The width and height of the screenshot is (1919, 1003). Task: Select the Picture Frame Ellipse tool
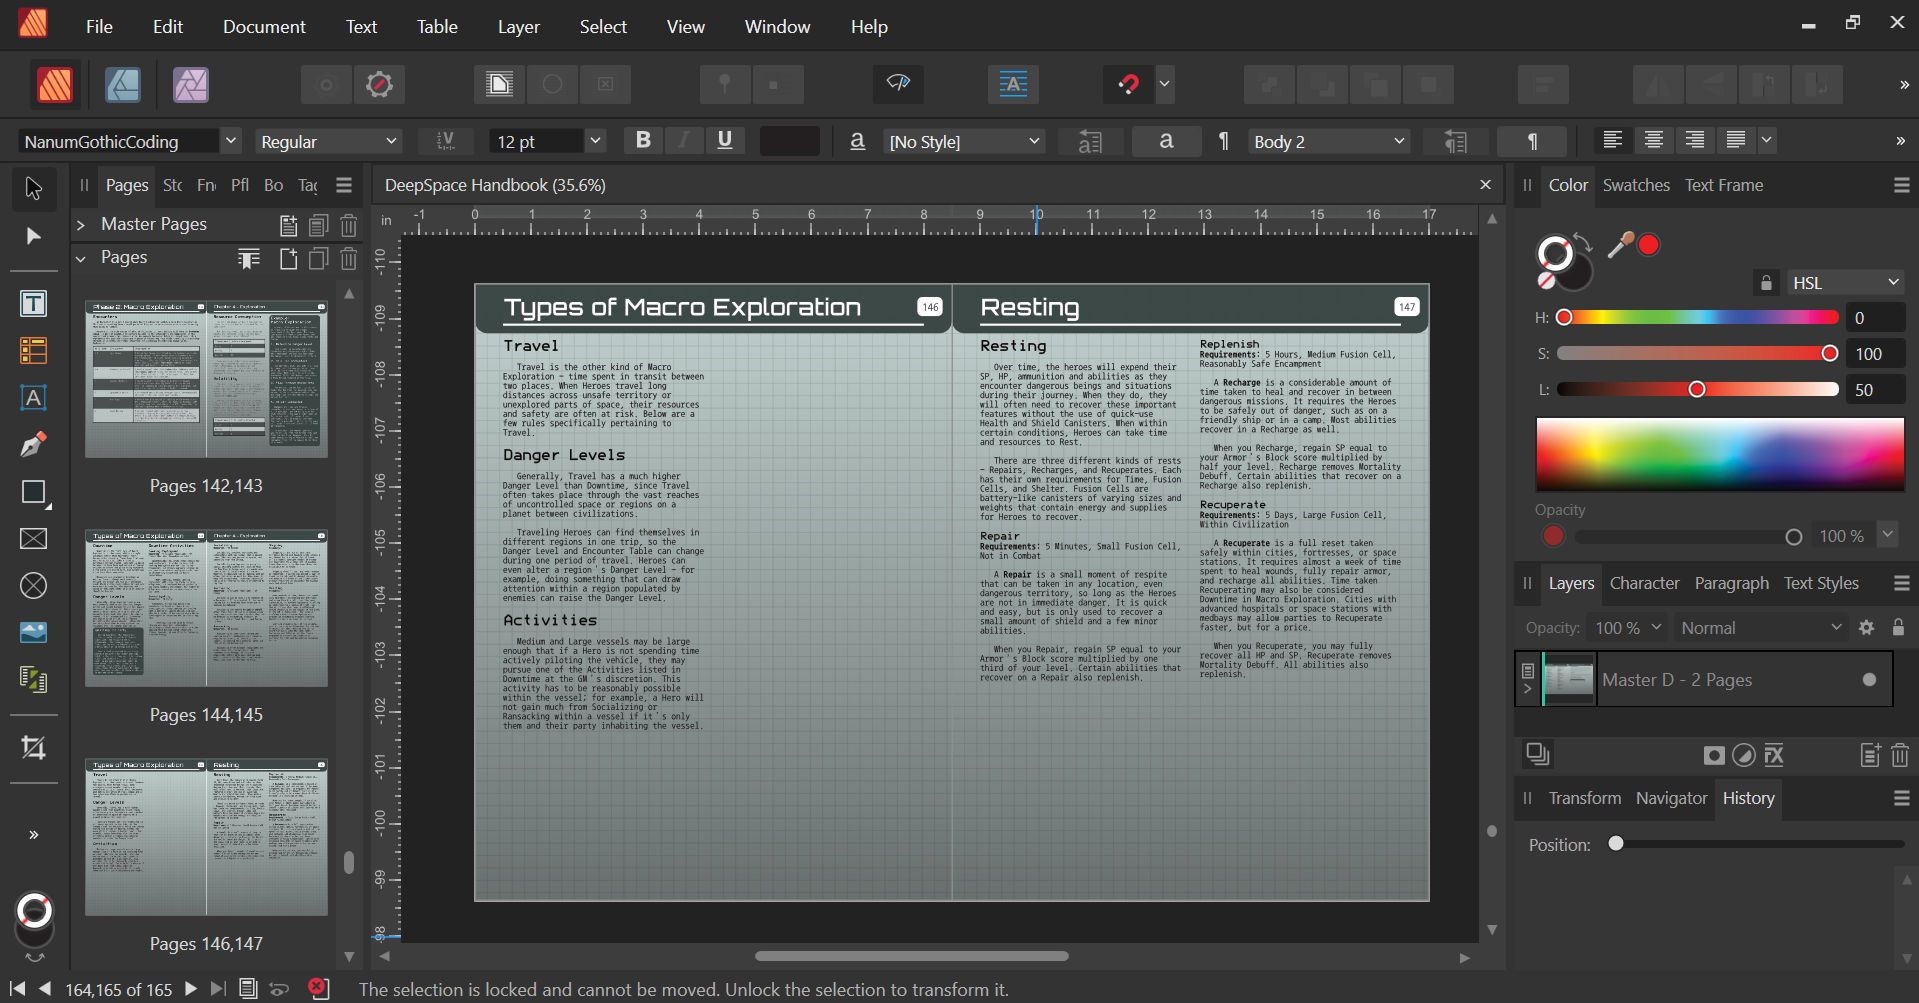[33, 586]
